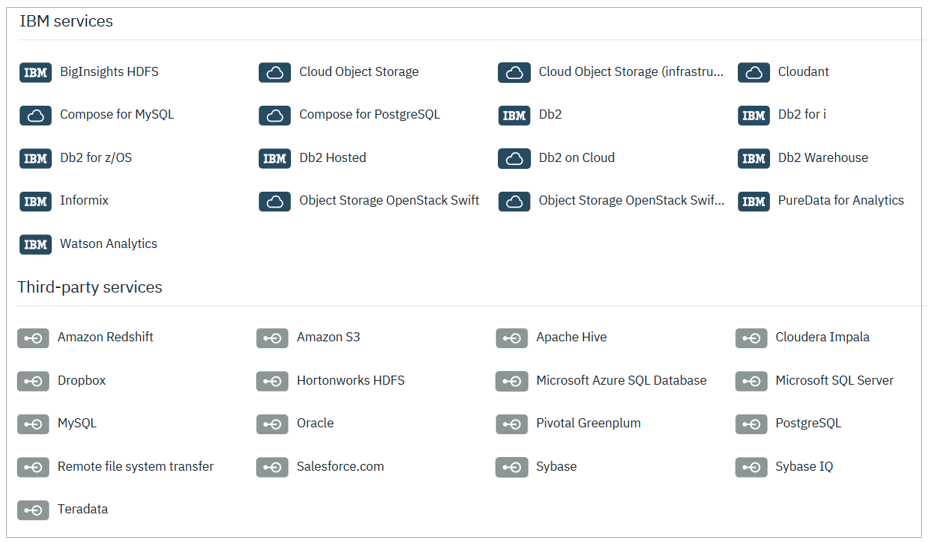The height and width of the screenshot is (542, 928).
Task: Click the connector icon next to Teradata
Action: (33, 510)
